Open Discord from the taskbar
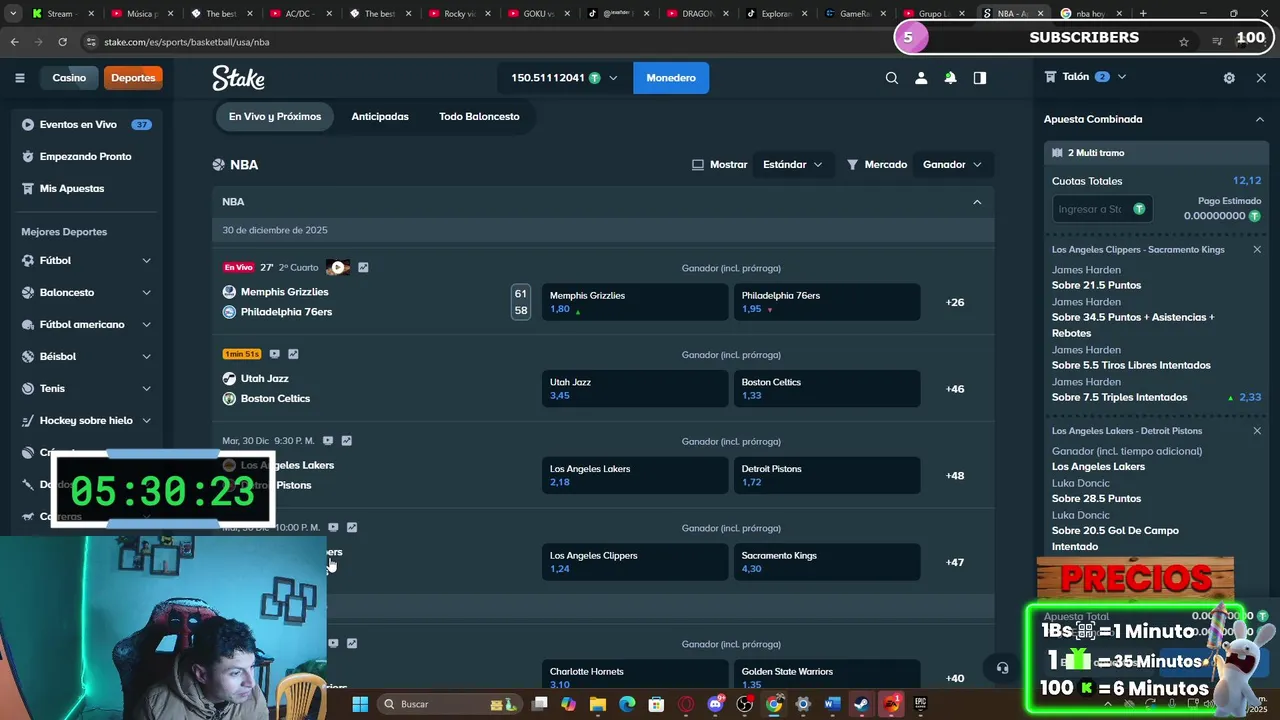The height and width of the screenshot is (720, 1280). pos(715,704)
